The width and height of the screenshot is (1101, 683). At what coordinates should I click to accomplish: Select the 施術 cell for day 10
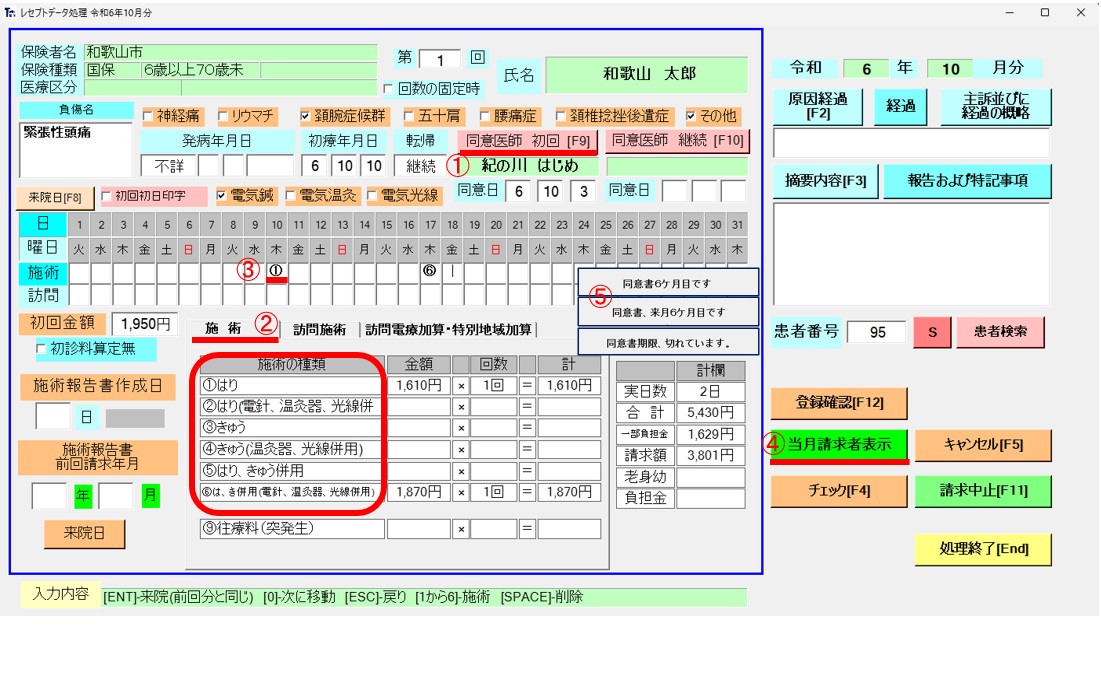275,271
